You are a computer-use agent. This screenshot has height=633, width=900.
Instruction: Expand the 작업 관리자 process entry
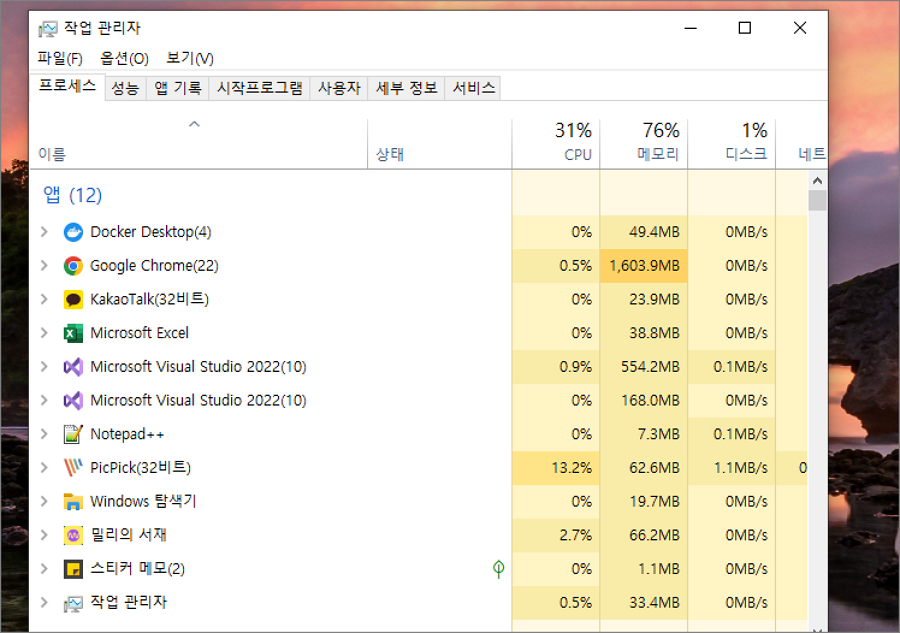tap(44, 603)
